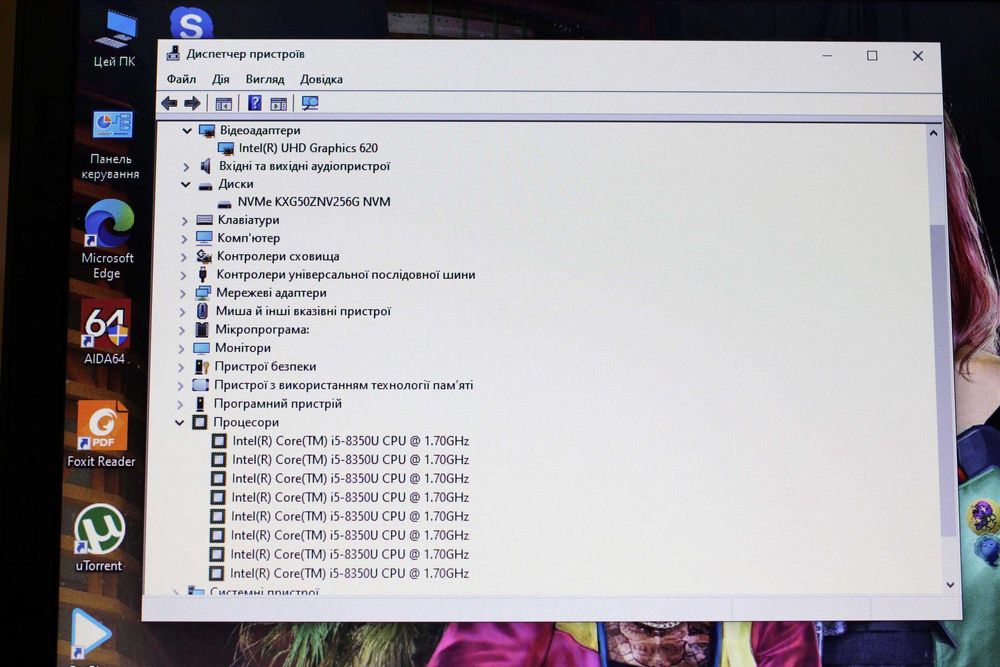1000x667 pixels.
Task: Click the firmware chip icon beside Мікропрограма
Action: [202, 330]
